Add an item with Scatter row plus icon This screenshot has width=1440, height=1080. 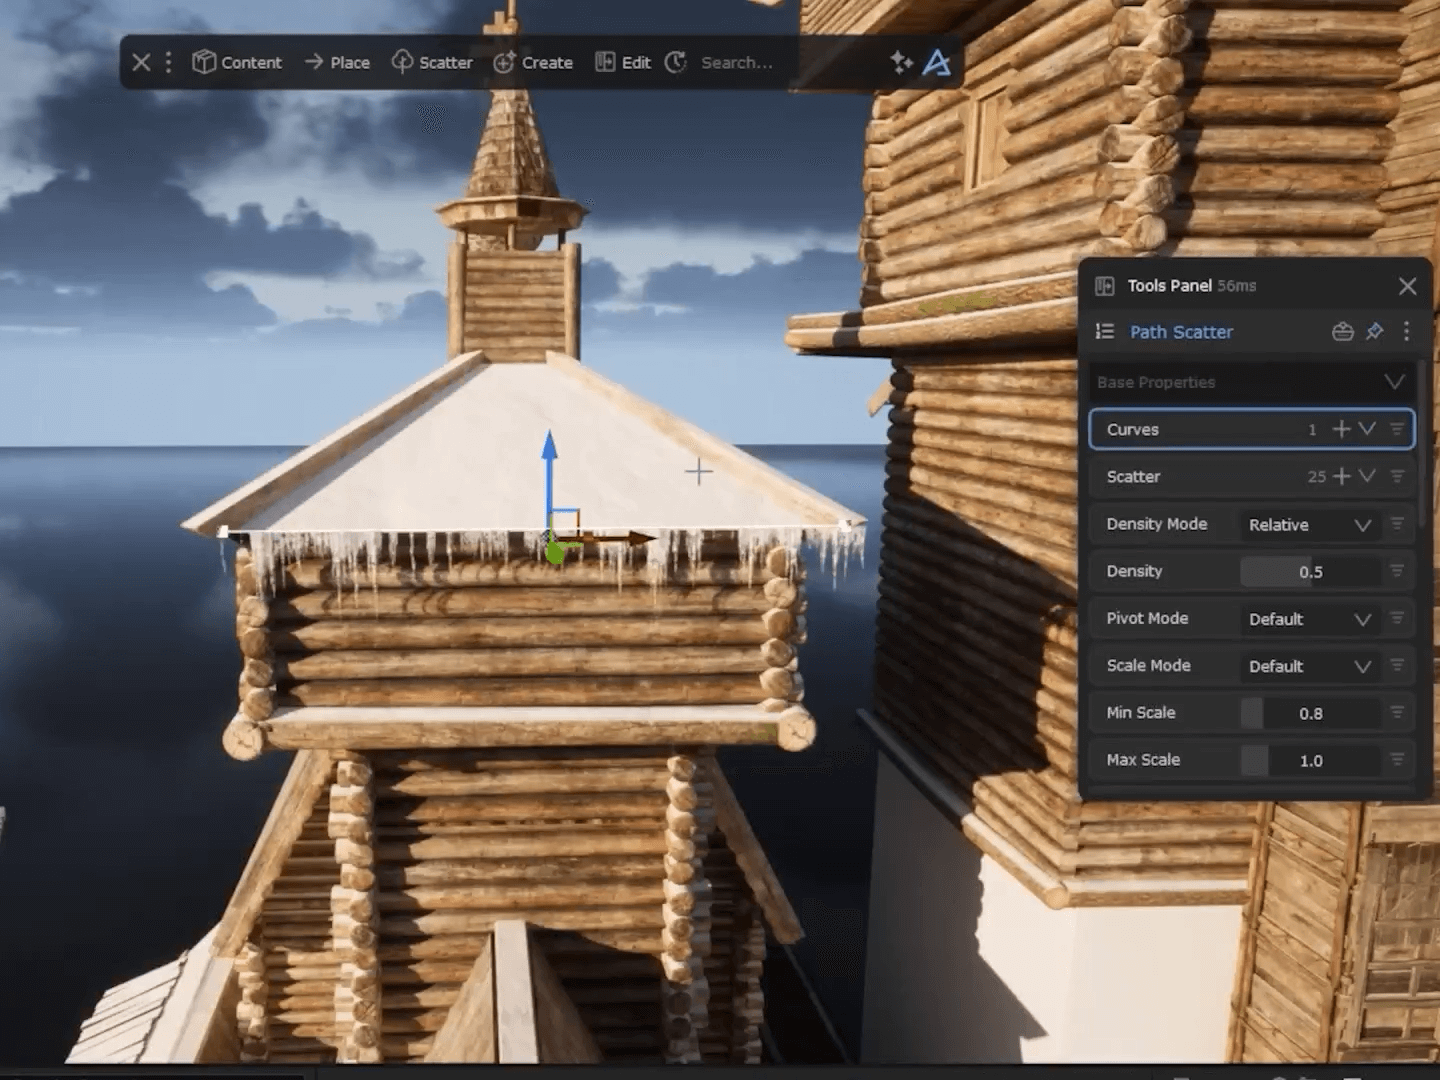[x=1341, y=476]
